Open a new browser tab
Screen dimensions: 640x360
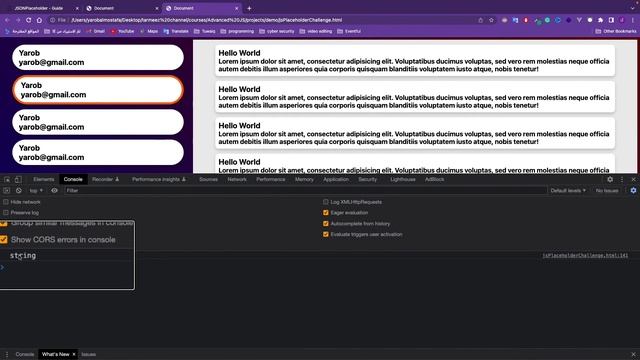point(249,8)
